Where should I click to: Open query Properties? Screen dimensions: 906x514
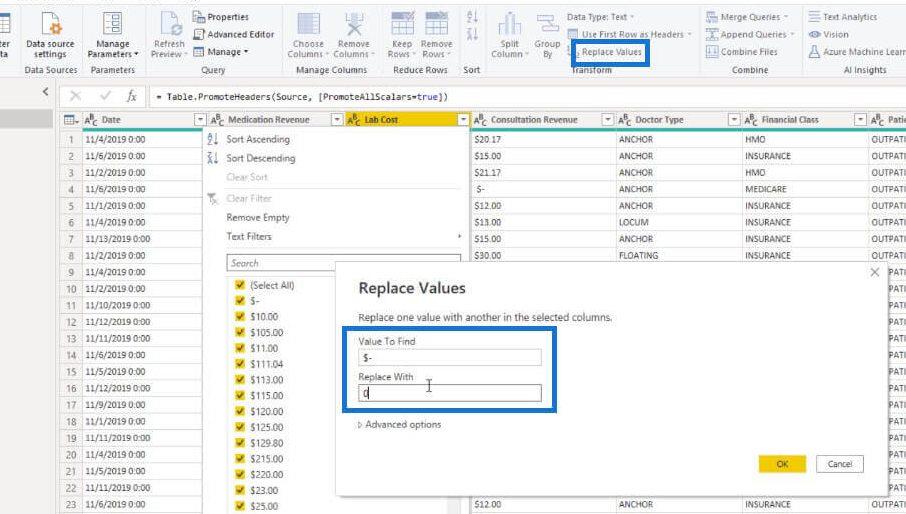221,17
